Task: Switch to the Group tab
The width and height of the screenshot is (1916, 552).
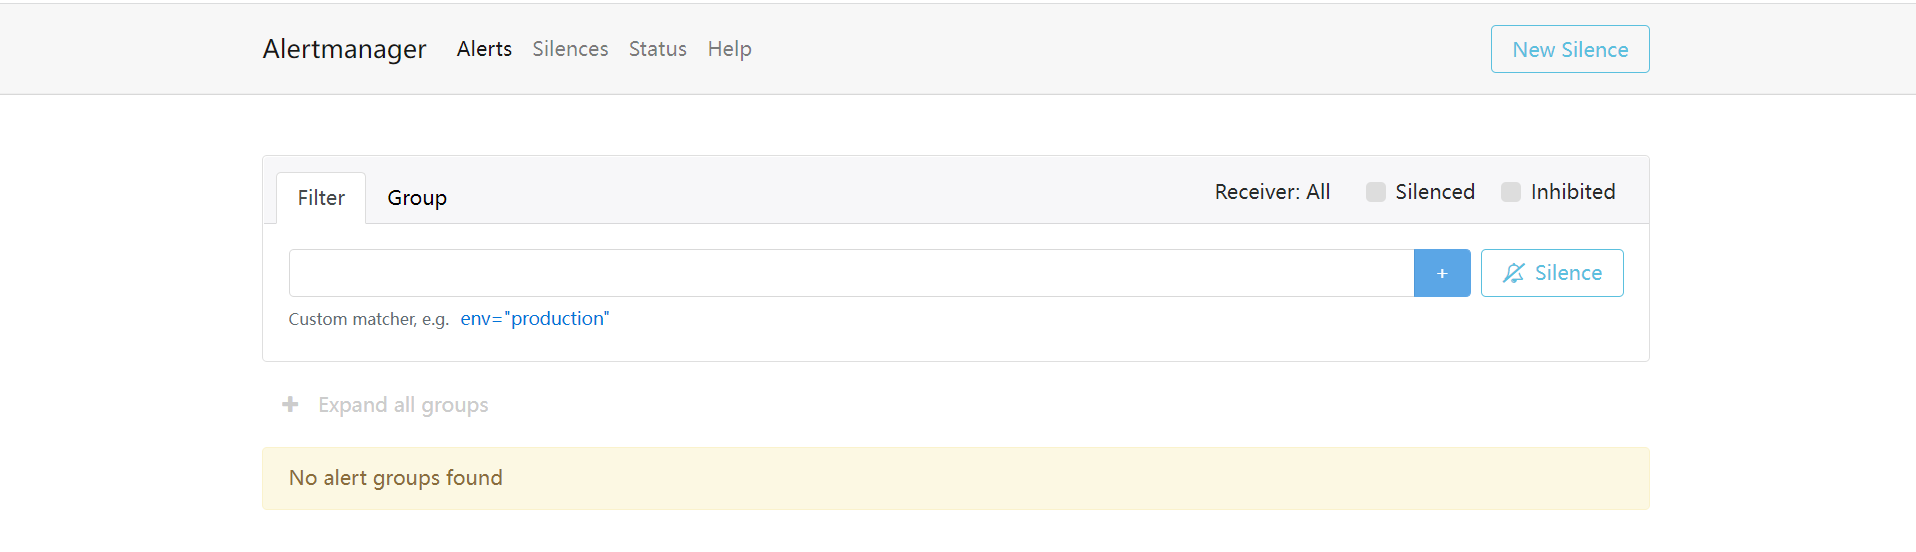Action: 417,198
